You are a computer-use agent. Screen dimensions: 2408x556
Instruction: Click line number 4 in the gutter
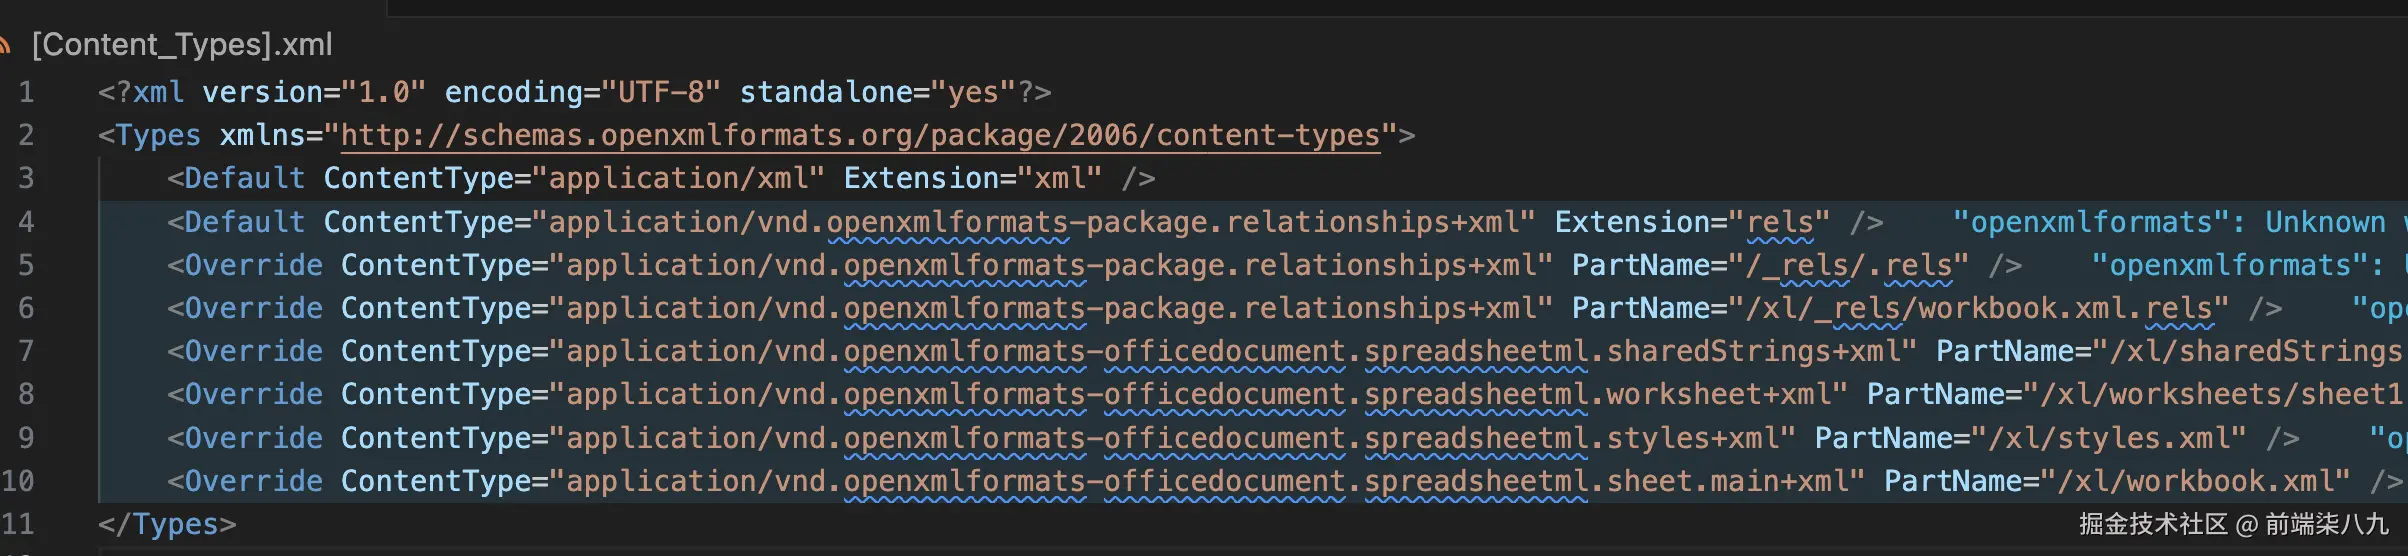coord(26,222)
